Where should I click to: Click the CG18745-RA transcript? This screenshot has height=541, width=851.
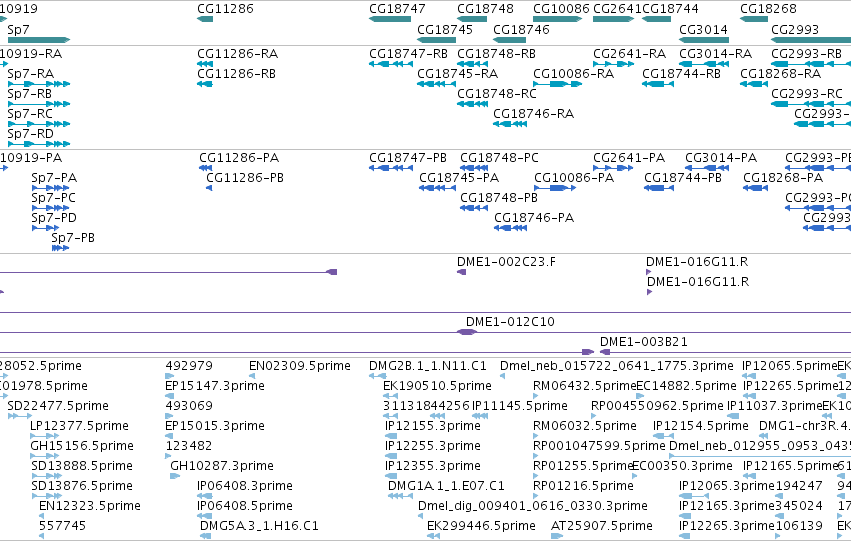point(458,74)
